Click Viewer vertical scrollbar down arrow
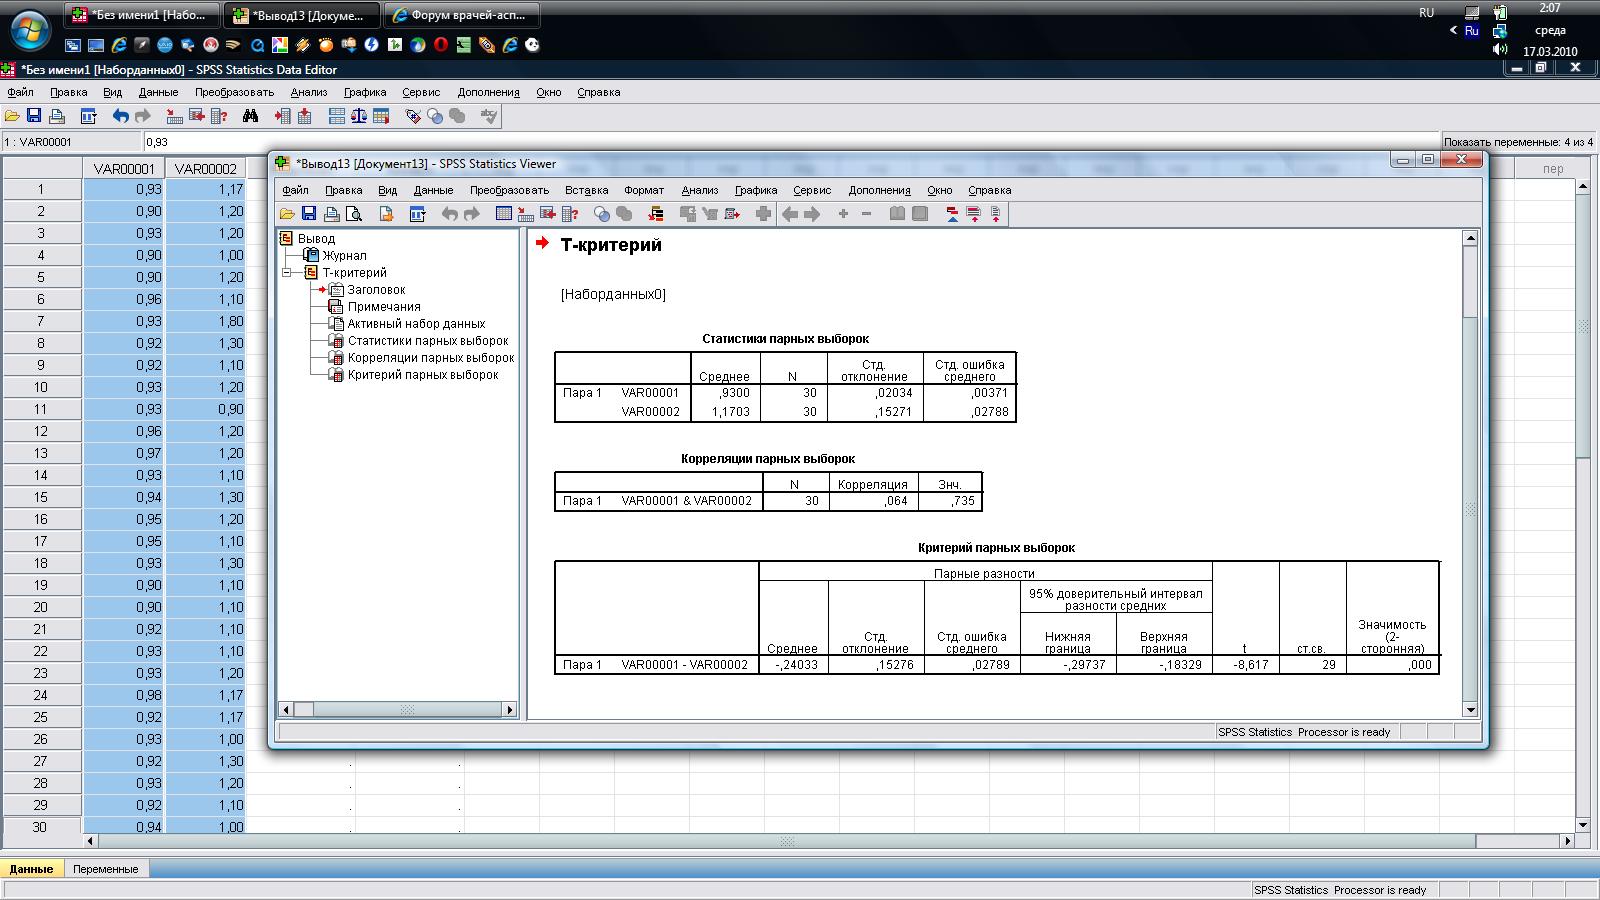Image resolution: width=1600 pixels, height=900 pixels. coord(1470,710)
